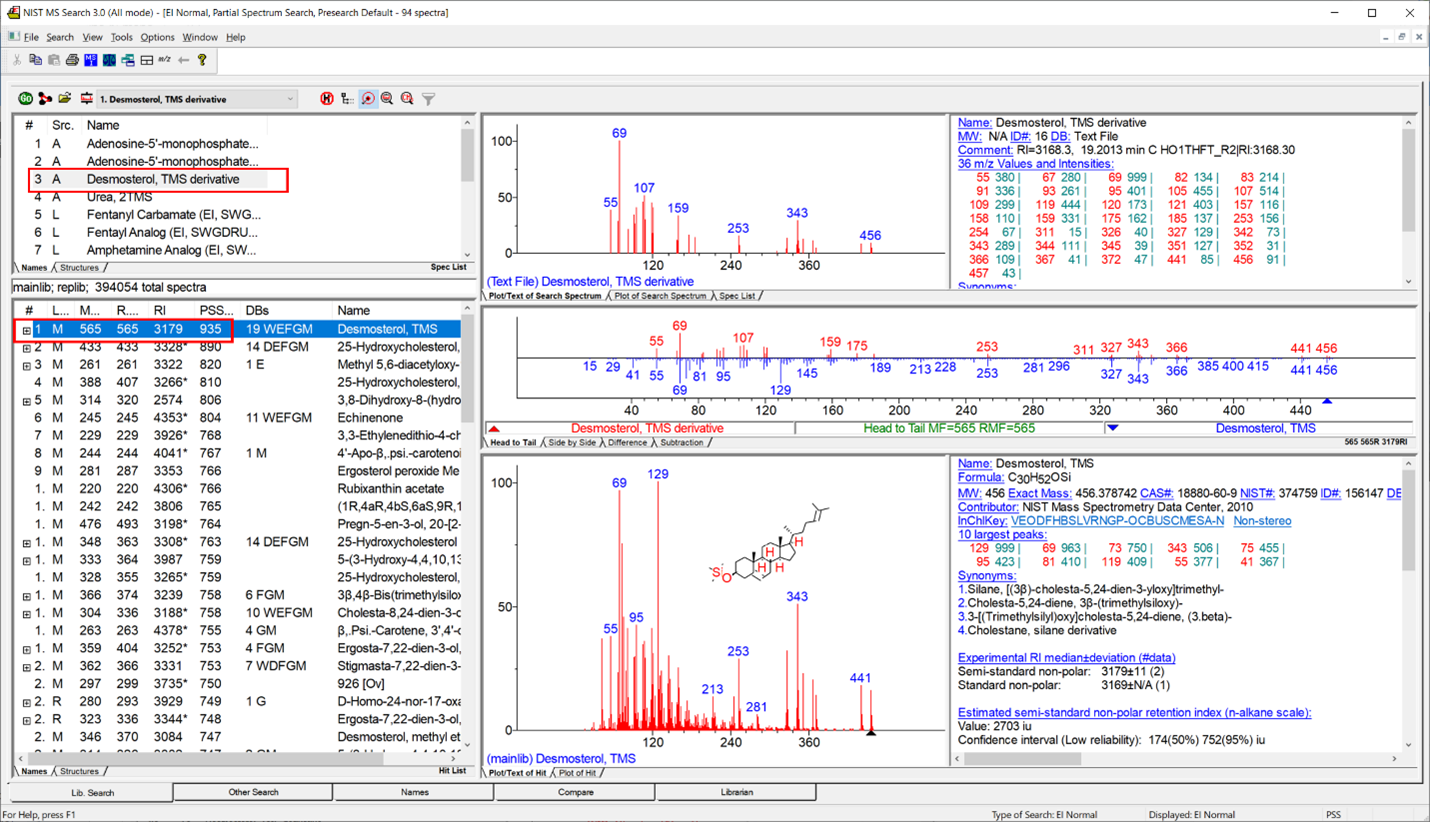Open the Desmosterol TMS derivative spectrum dropdown
This screenshot has width=1430, height=822.
point(290,99)
